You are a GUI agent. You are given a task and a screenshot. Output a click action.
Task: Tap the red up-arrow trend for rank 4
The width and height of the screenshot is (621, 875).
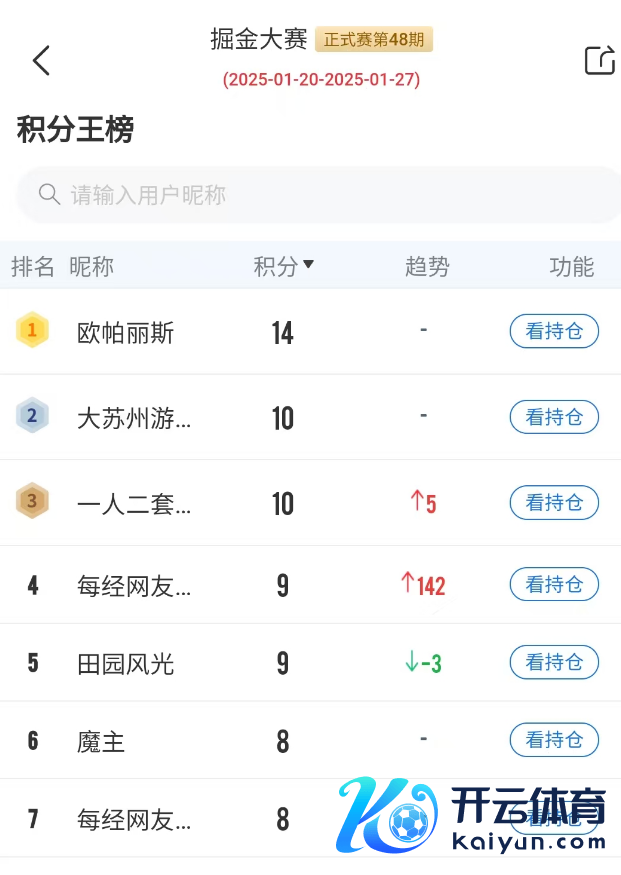[407, 584]
